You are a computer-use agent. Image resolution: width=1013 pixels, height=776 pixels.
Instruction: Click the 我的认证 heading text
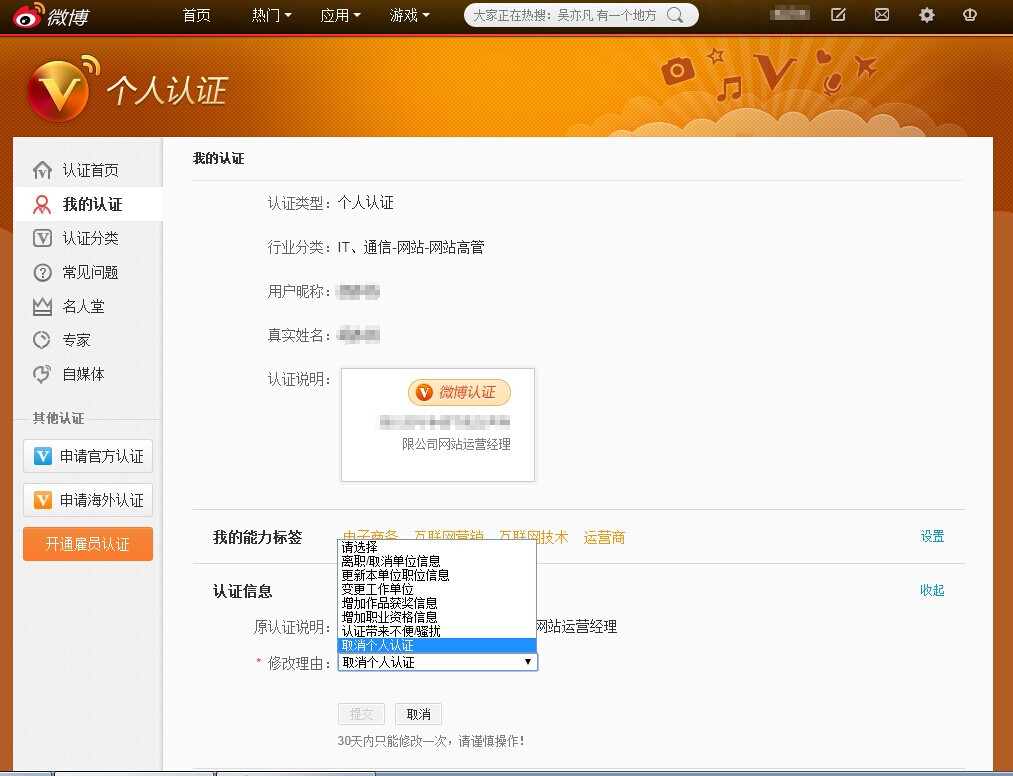click(218, 158)
